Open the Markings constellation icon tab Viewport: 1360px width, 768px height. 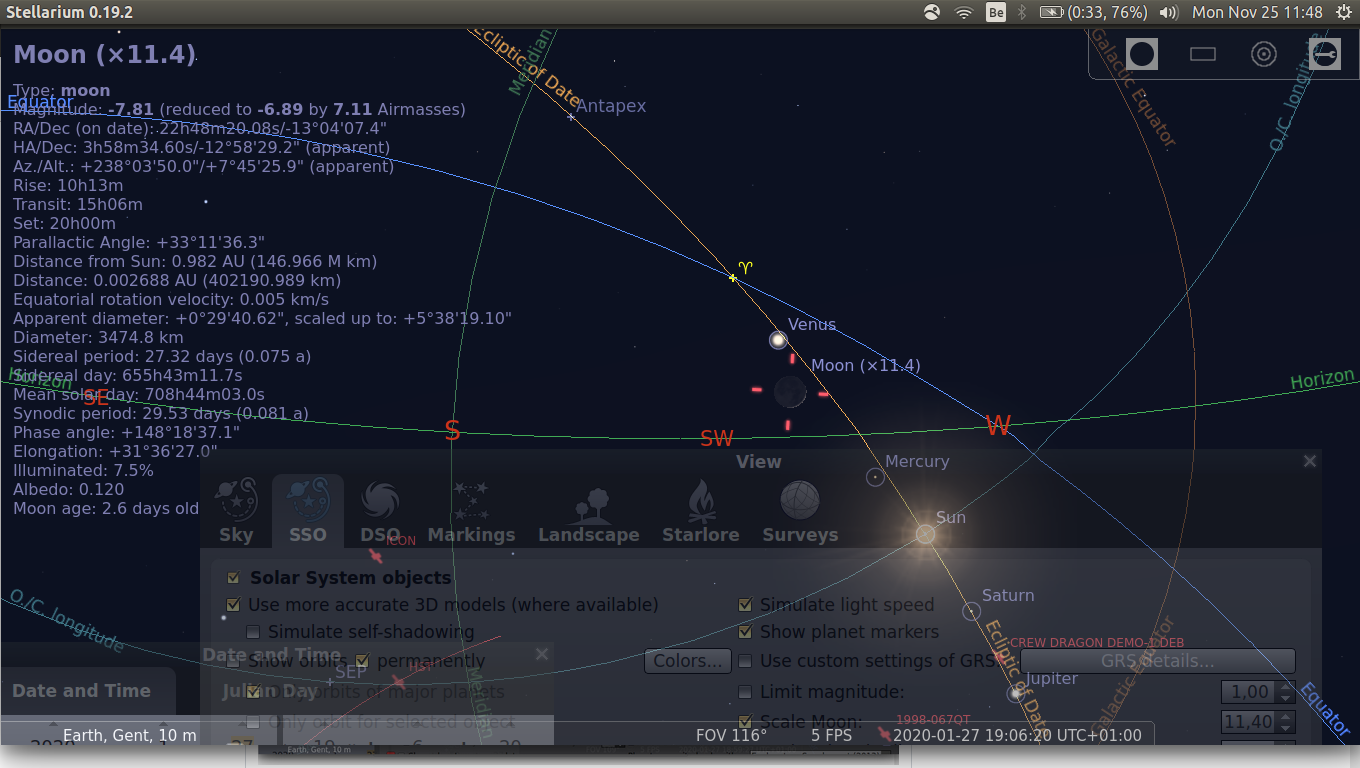tap(471, 498)
